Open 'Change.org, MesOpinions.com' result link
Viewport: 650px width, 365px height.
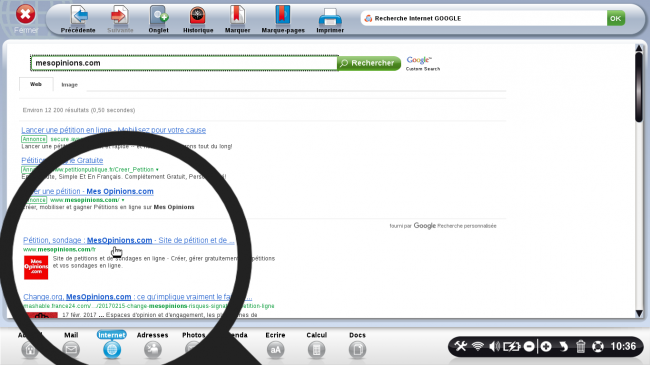click(138, 297)
